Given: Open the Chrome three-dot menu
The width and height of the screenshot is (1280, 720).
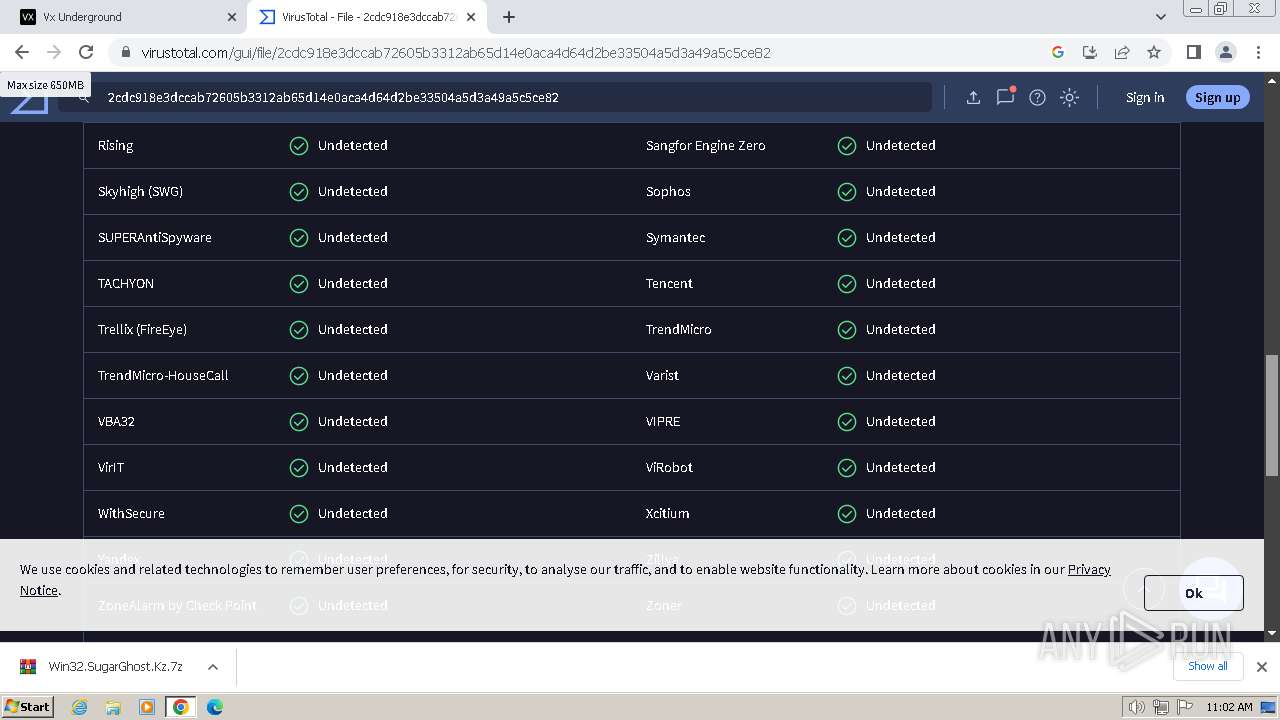Looking at the screenshot, I should (1257, 52).
